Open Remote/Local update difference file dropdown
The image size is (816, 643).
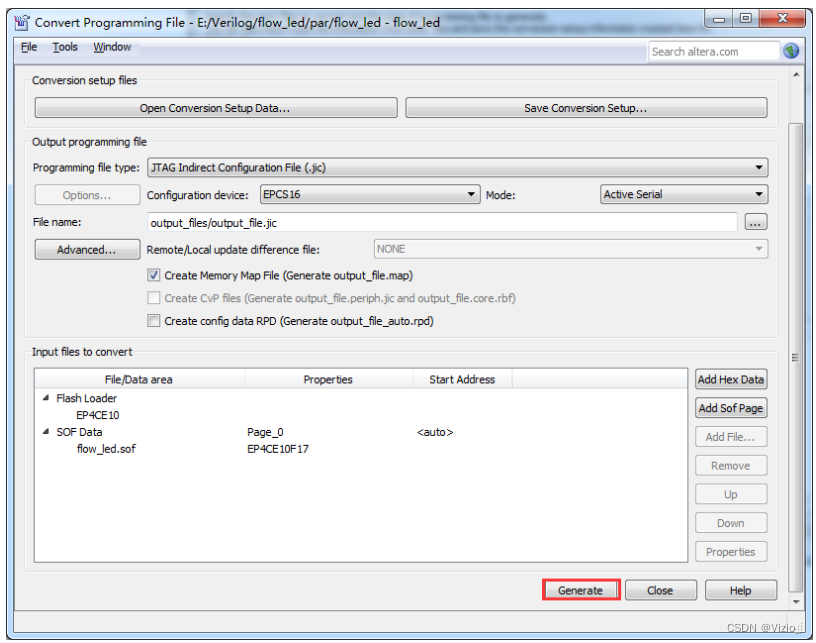(x=570, y=249)
